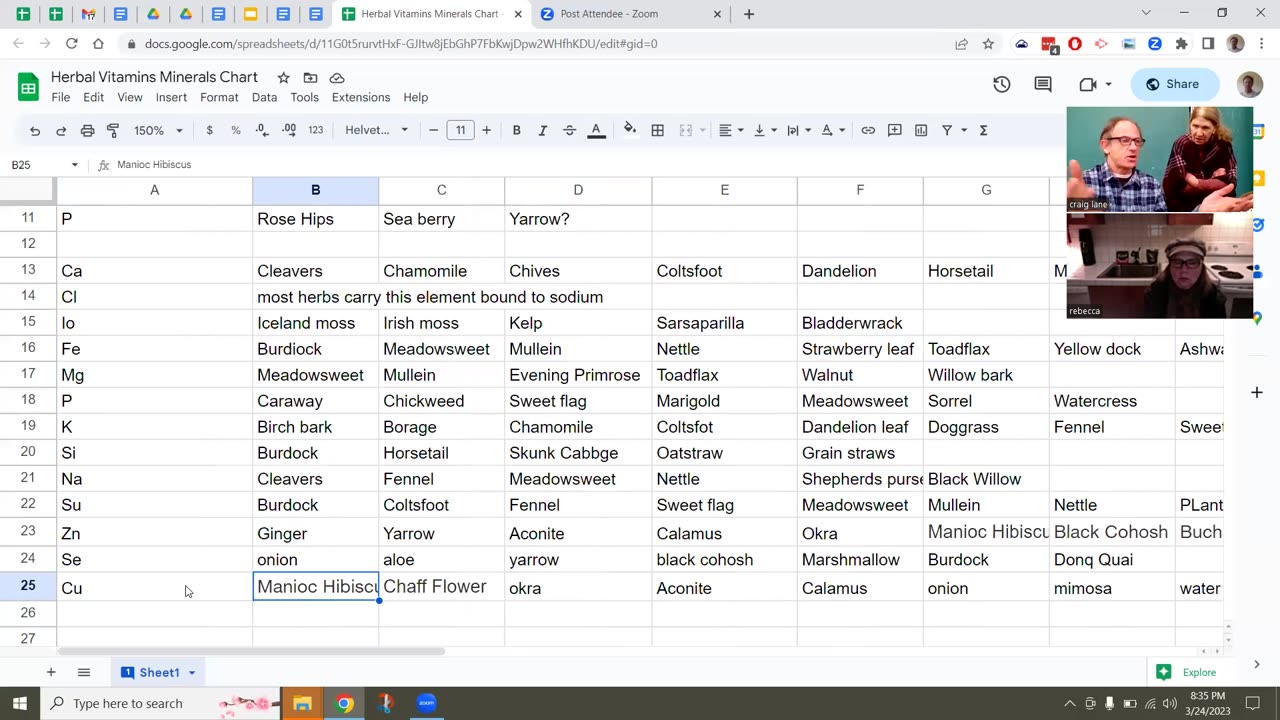Open Chrome from the taskbar

pos(344,703)
